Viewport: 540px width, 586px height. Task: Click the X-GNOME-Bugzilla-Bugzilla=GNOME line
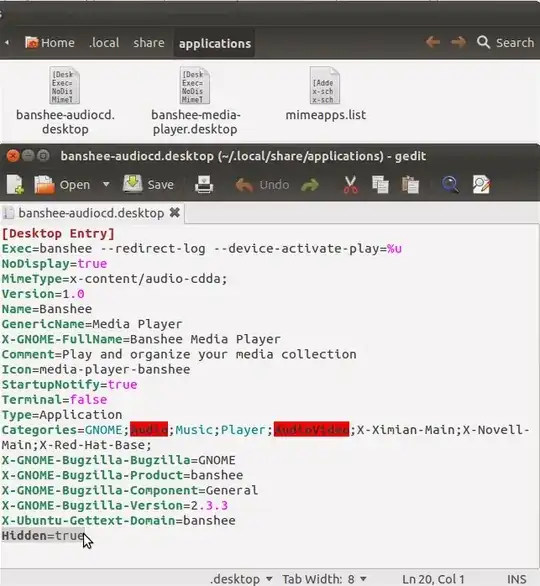[118, 460]
